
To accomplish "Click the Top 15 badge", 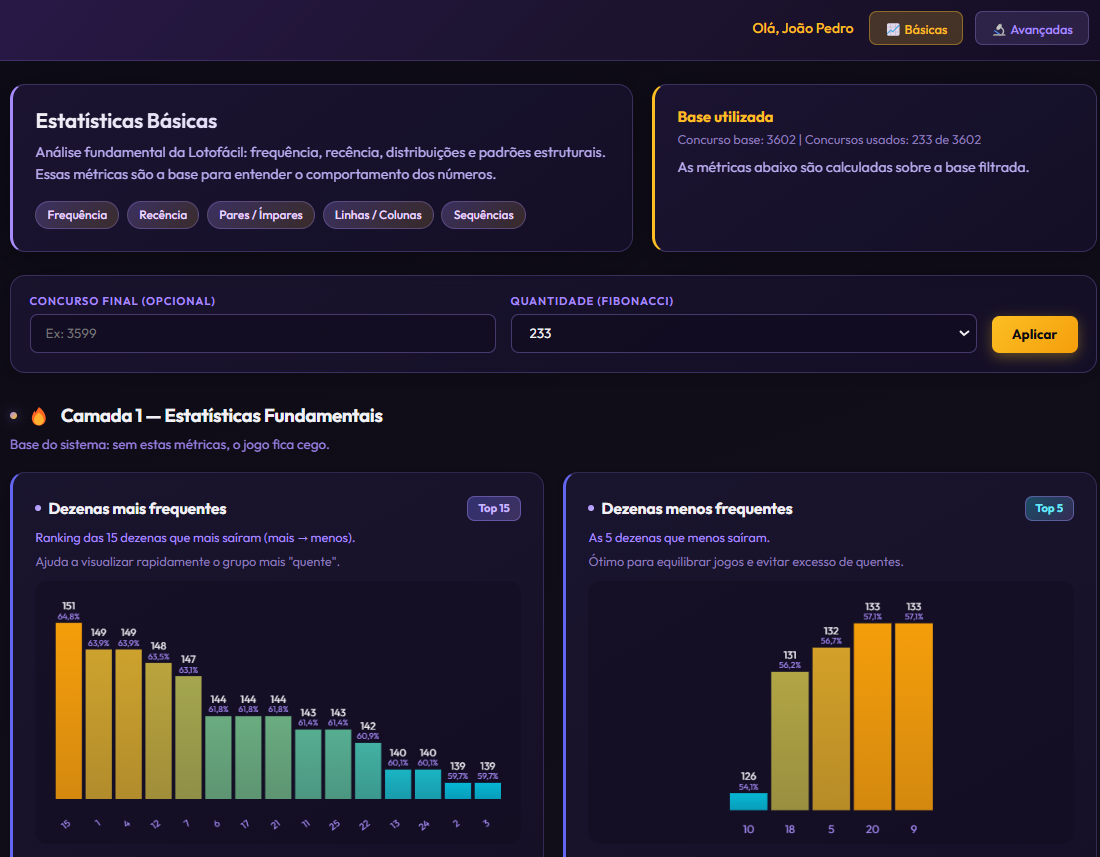I will point(494,509).
